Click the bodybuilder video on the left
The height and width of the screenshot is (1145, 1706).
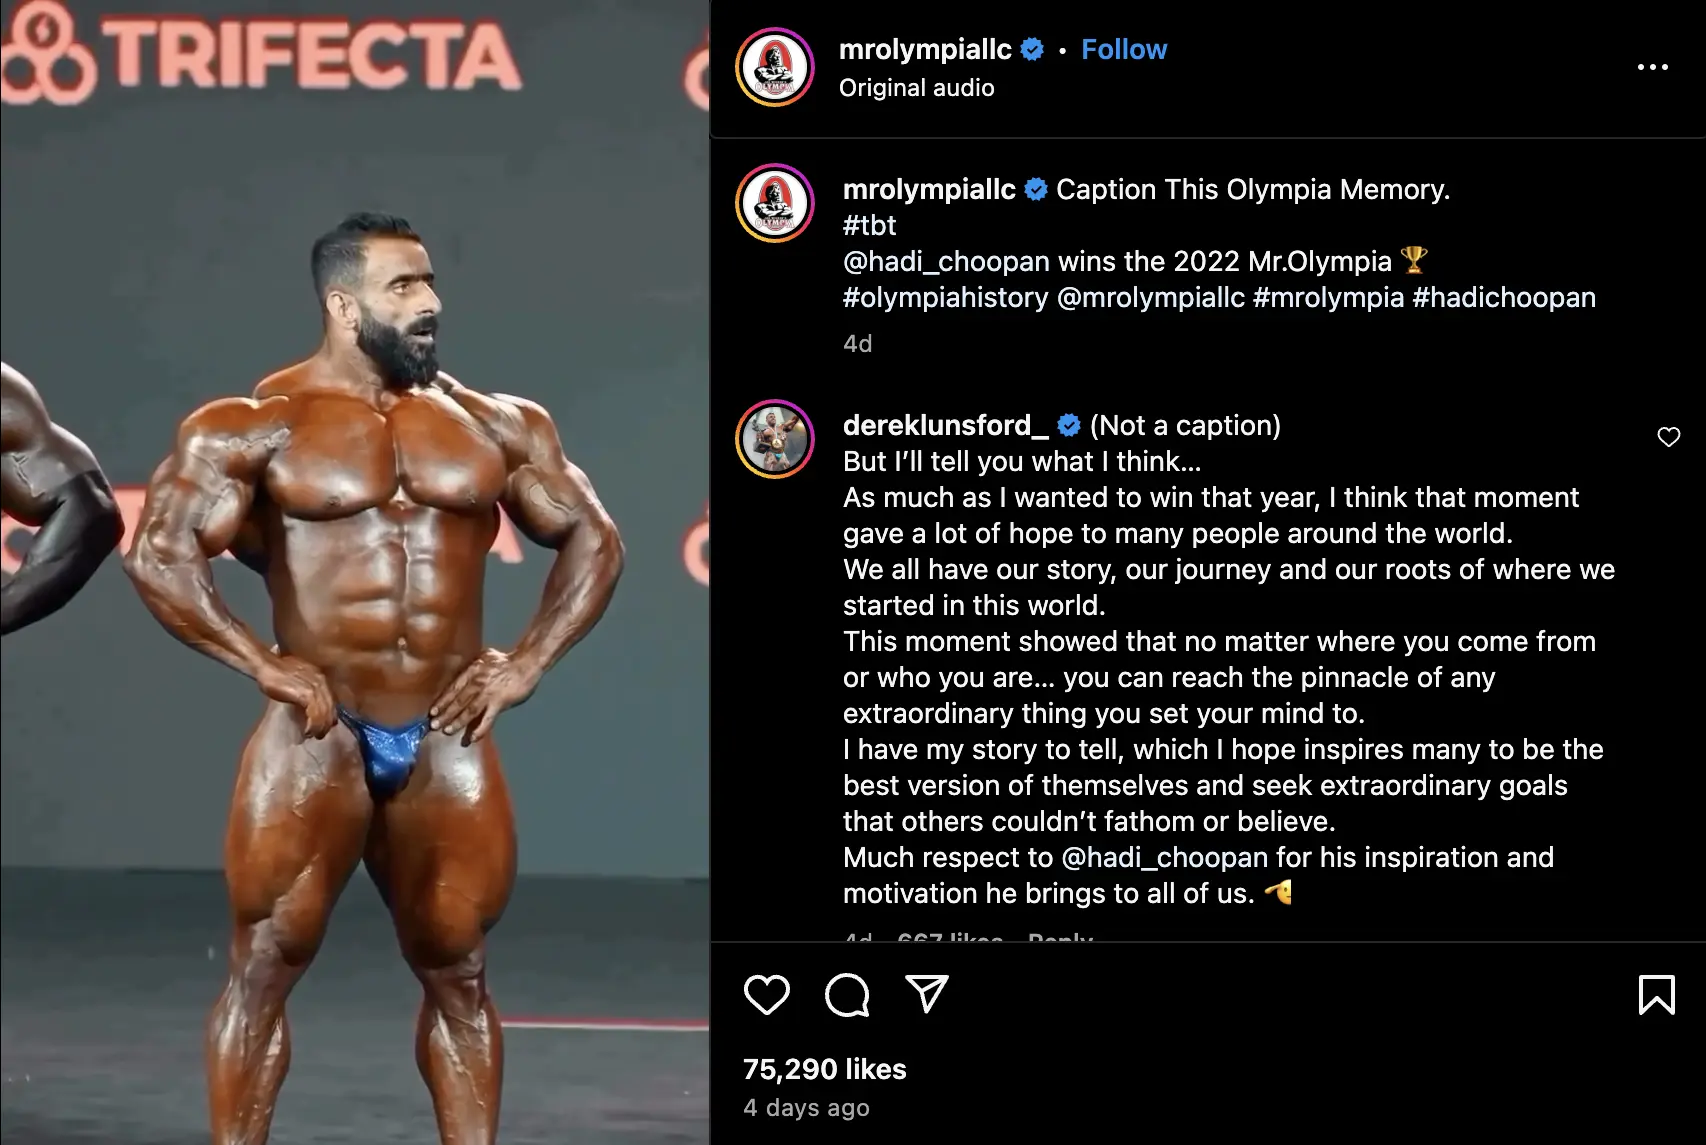(x=355, y=572)
